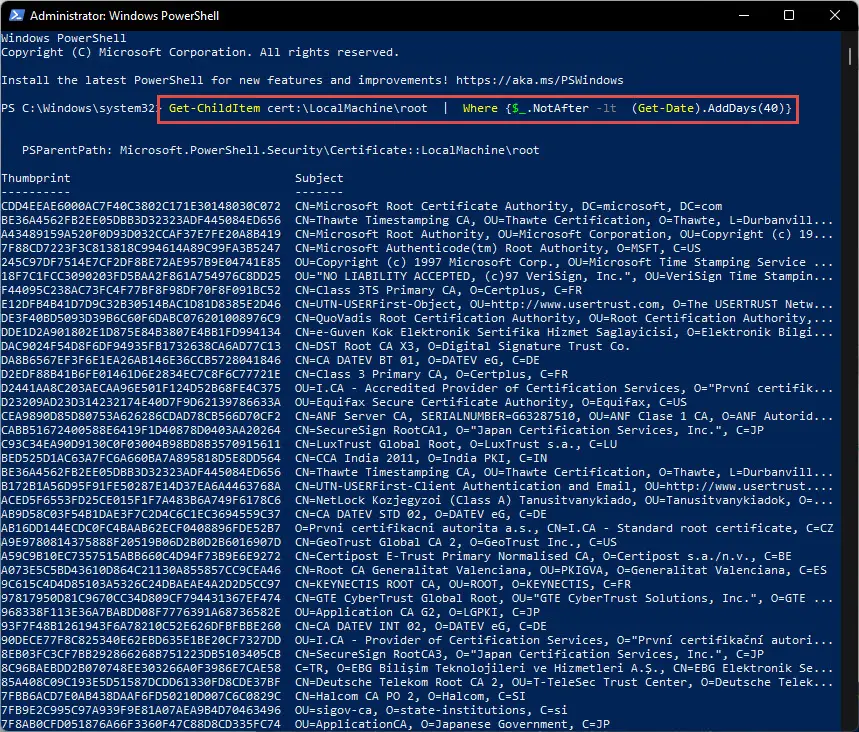
Task: Click CN=KEYNECTIS ROOT CA subject
Action: click(462, 584)
